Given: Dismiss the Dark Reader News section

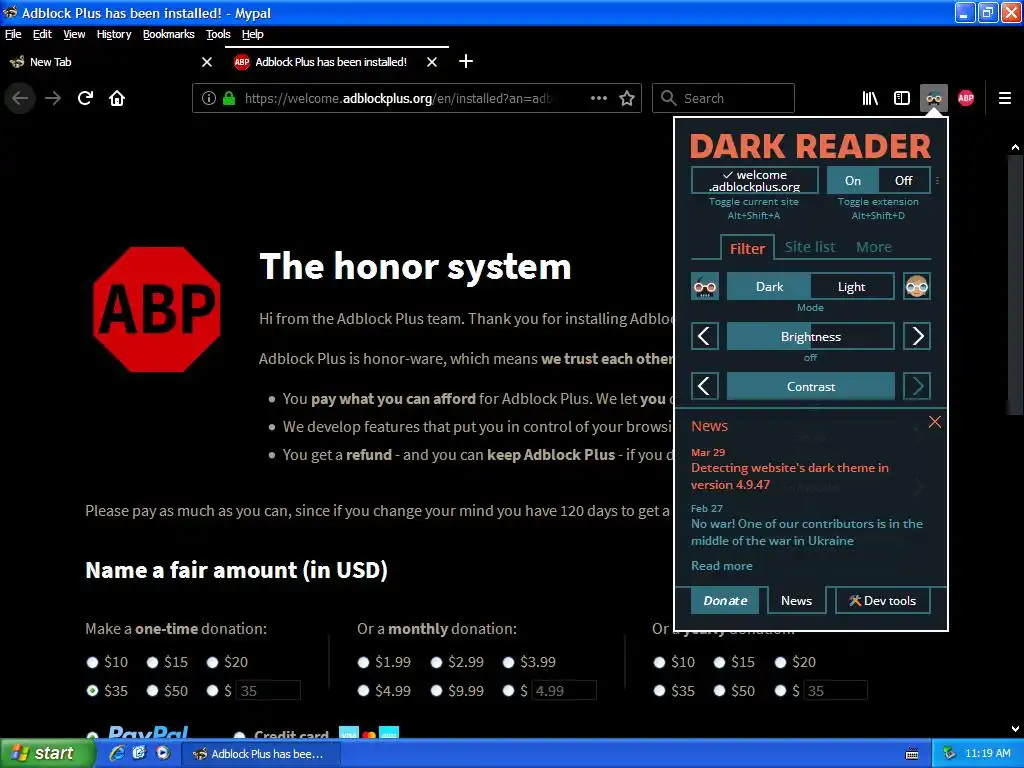Looking at the screenshot, I should 935,422.
